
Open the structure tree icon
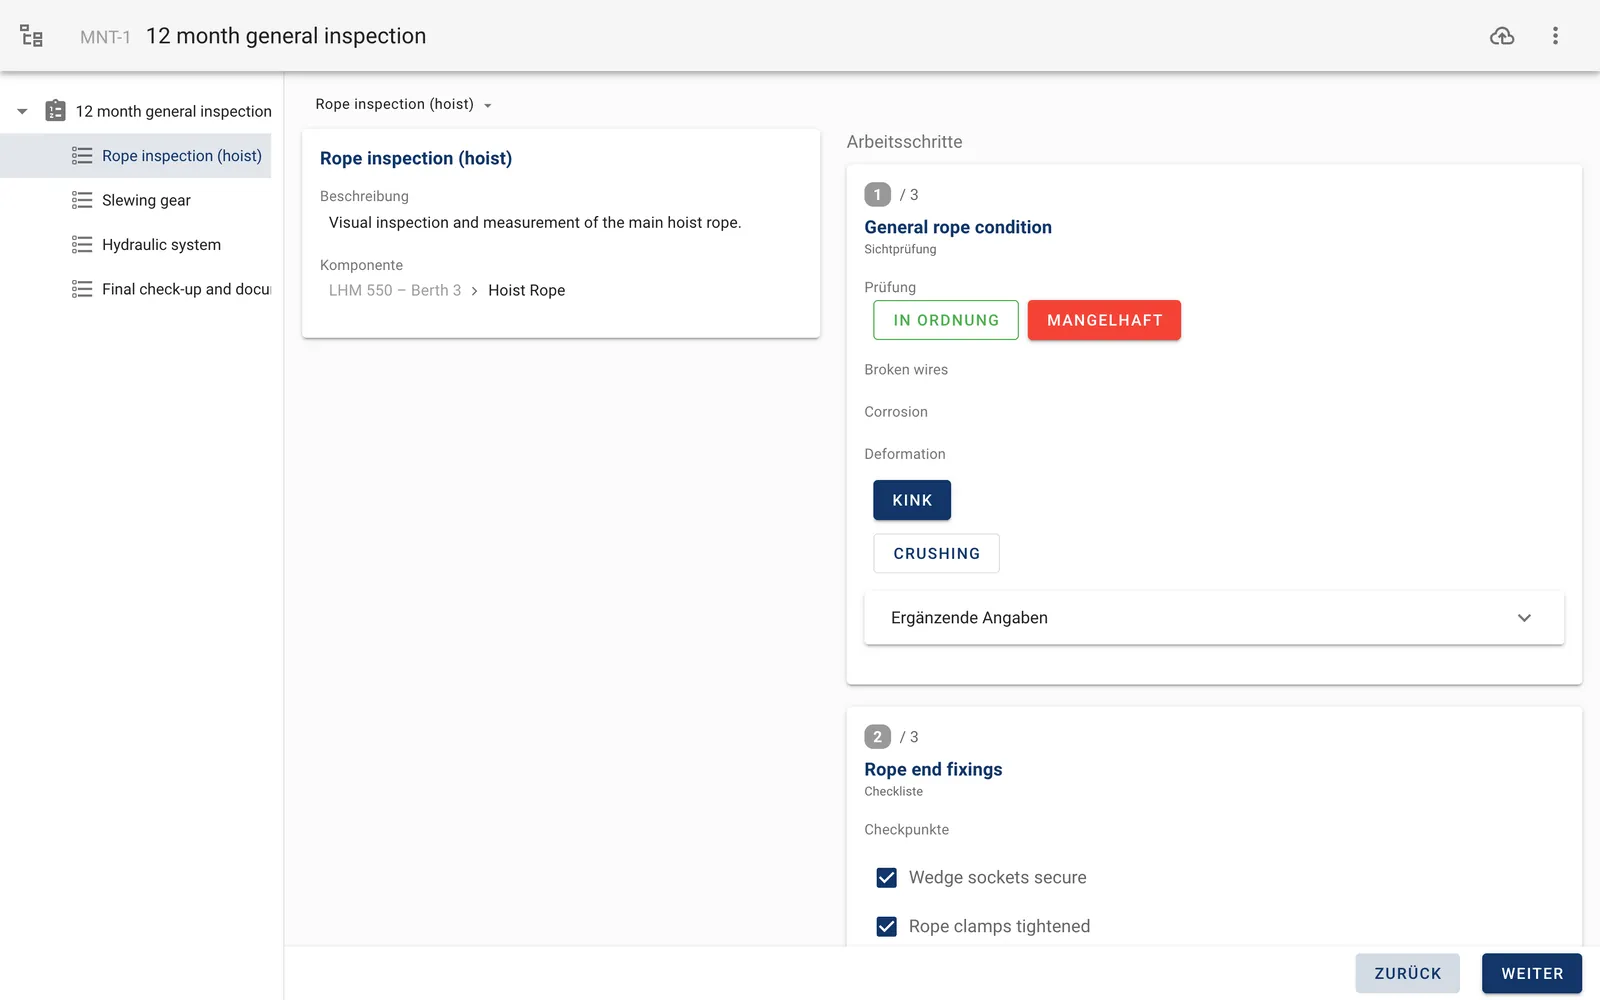click(x=31, y=36)
